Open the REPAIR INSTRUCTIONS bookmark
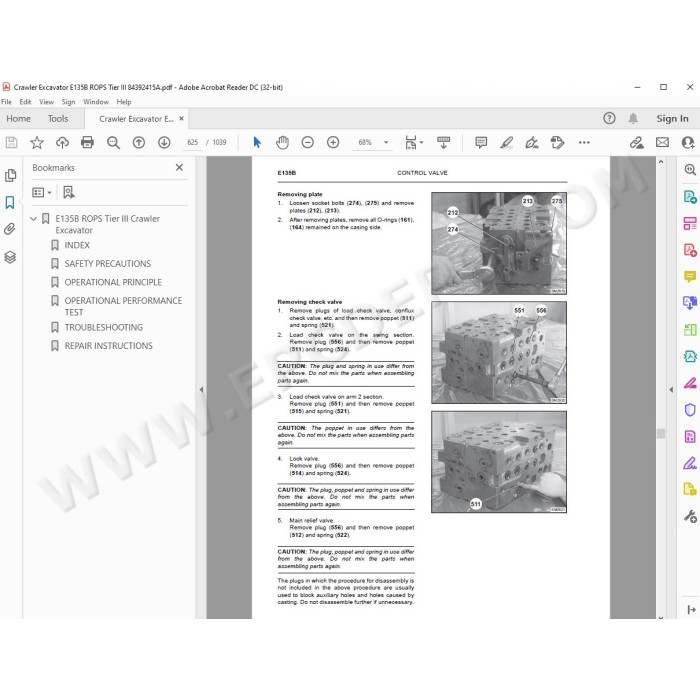Viewport: 700px width, 700px height. point(108,346)
